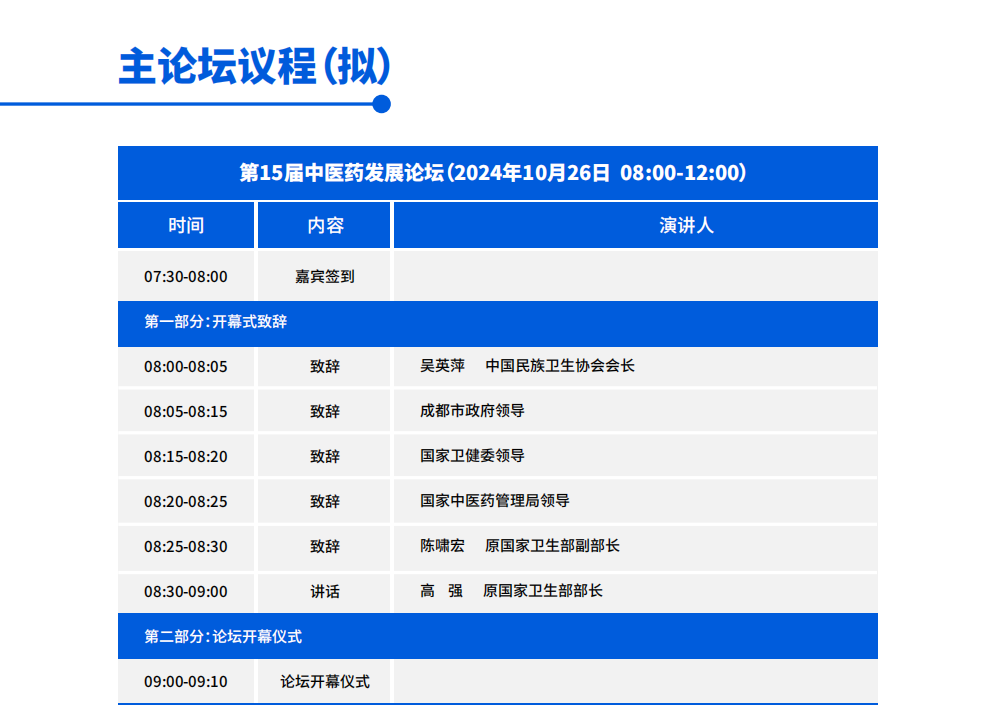Viewport: 991px width, 705px height.
Task: Click the 时间 column header
Action: tap(185, 224)
